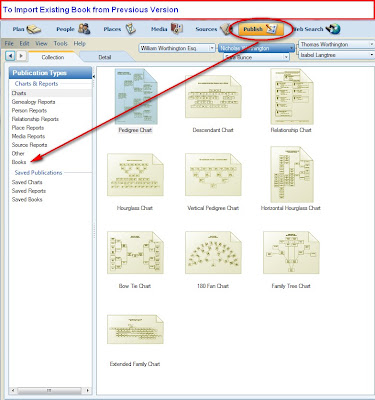This screenshot has height=400, width=375.
Task: Open the Edit menu
Action: point(24,44)
